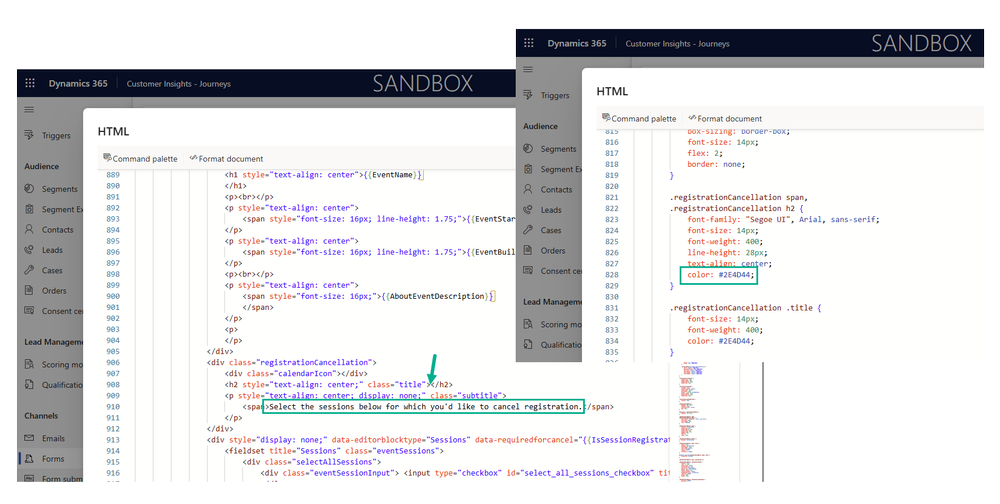Click line number 828 in right editor
Viewport: 1000px width, 504px height.
click(612, 274)
